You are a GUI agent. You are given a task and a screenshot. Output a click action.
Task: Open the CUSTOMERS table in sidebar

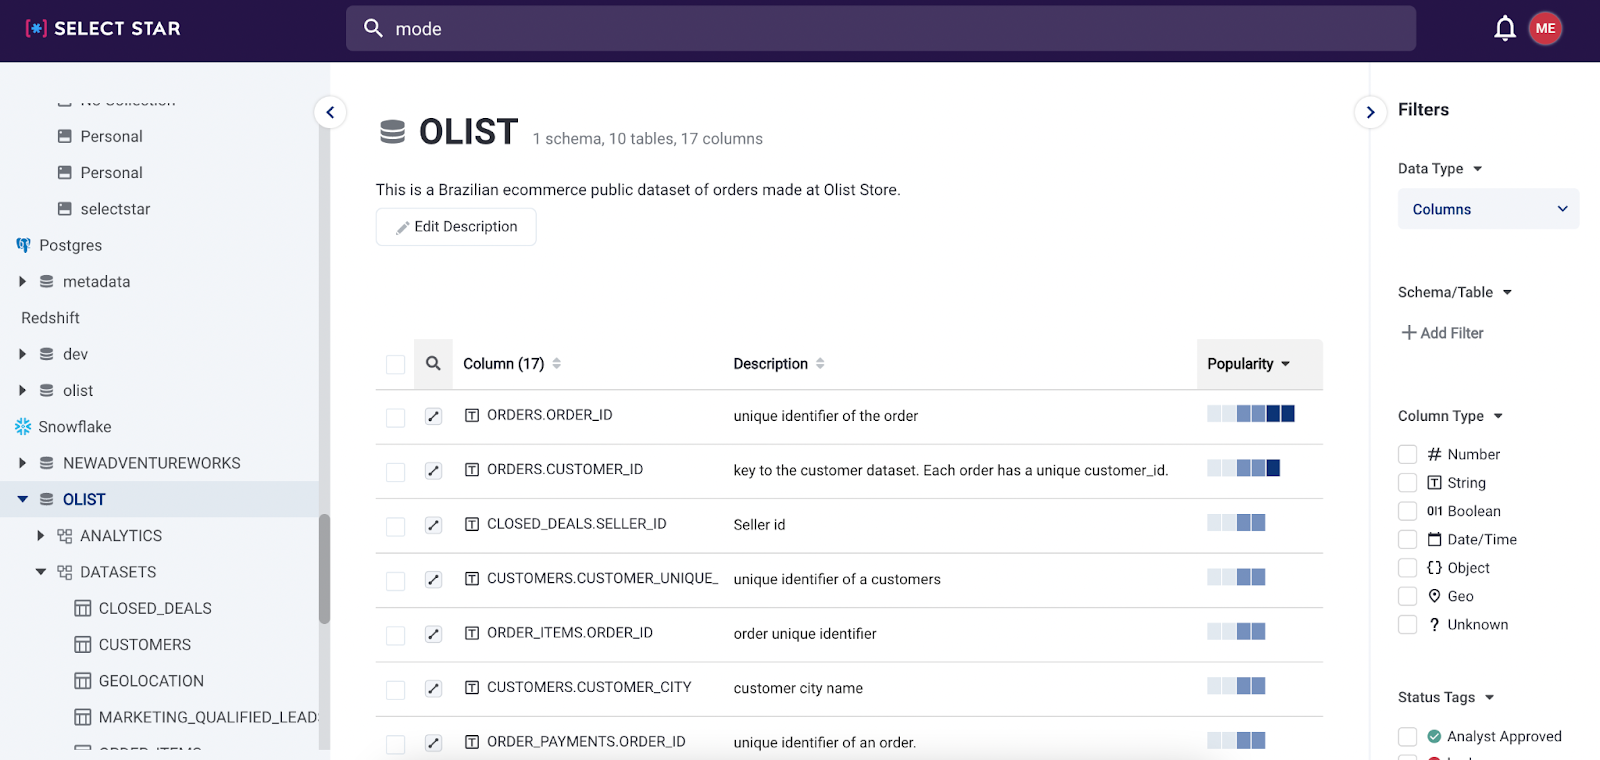tap(145, 645)
